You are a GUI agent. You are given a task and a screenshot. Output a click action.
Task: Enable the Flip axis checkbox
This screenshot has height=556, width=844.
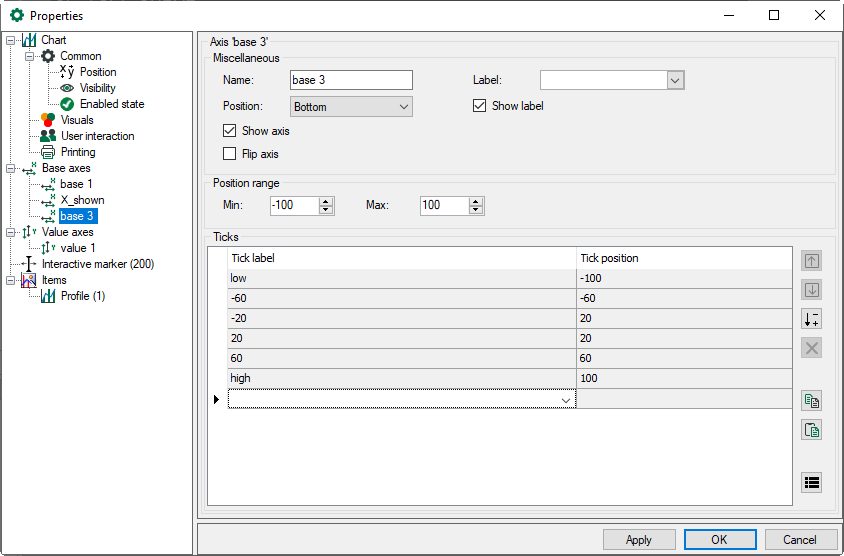230,154
